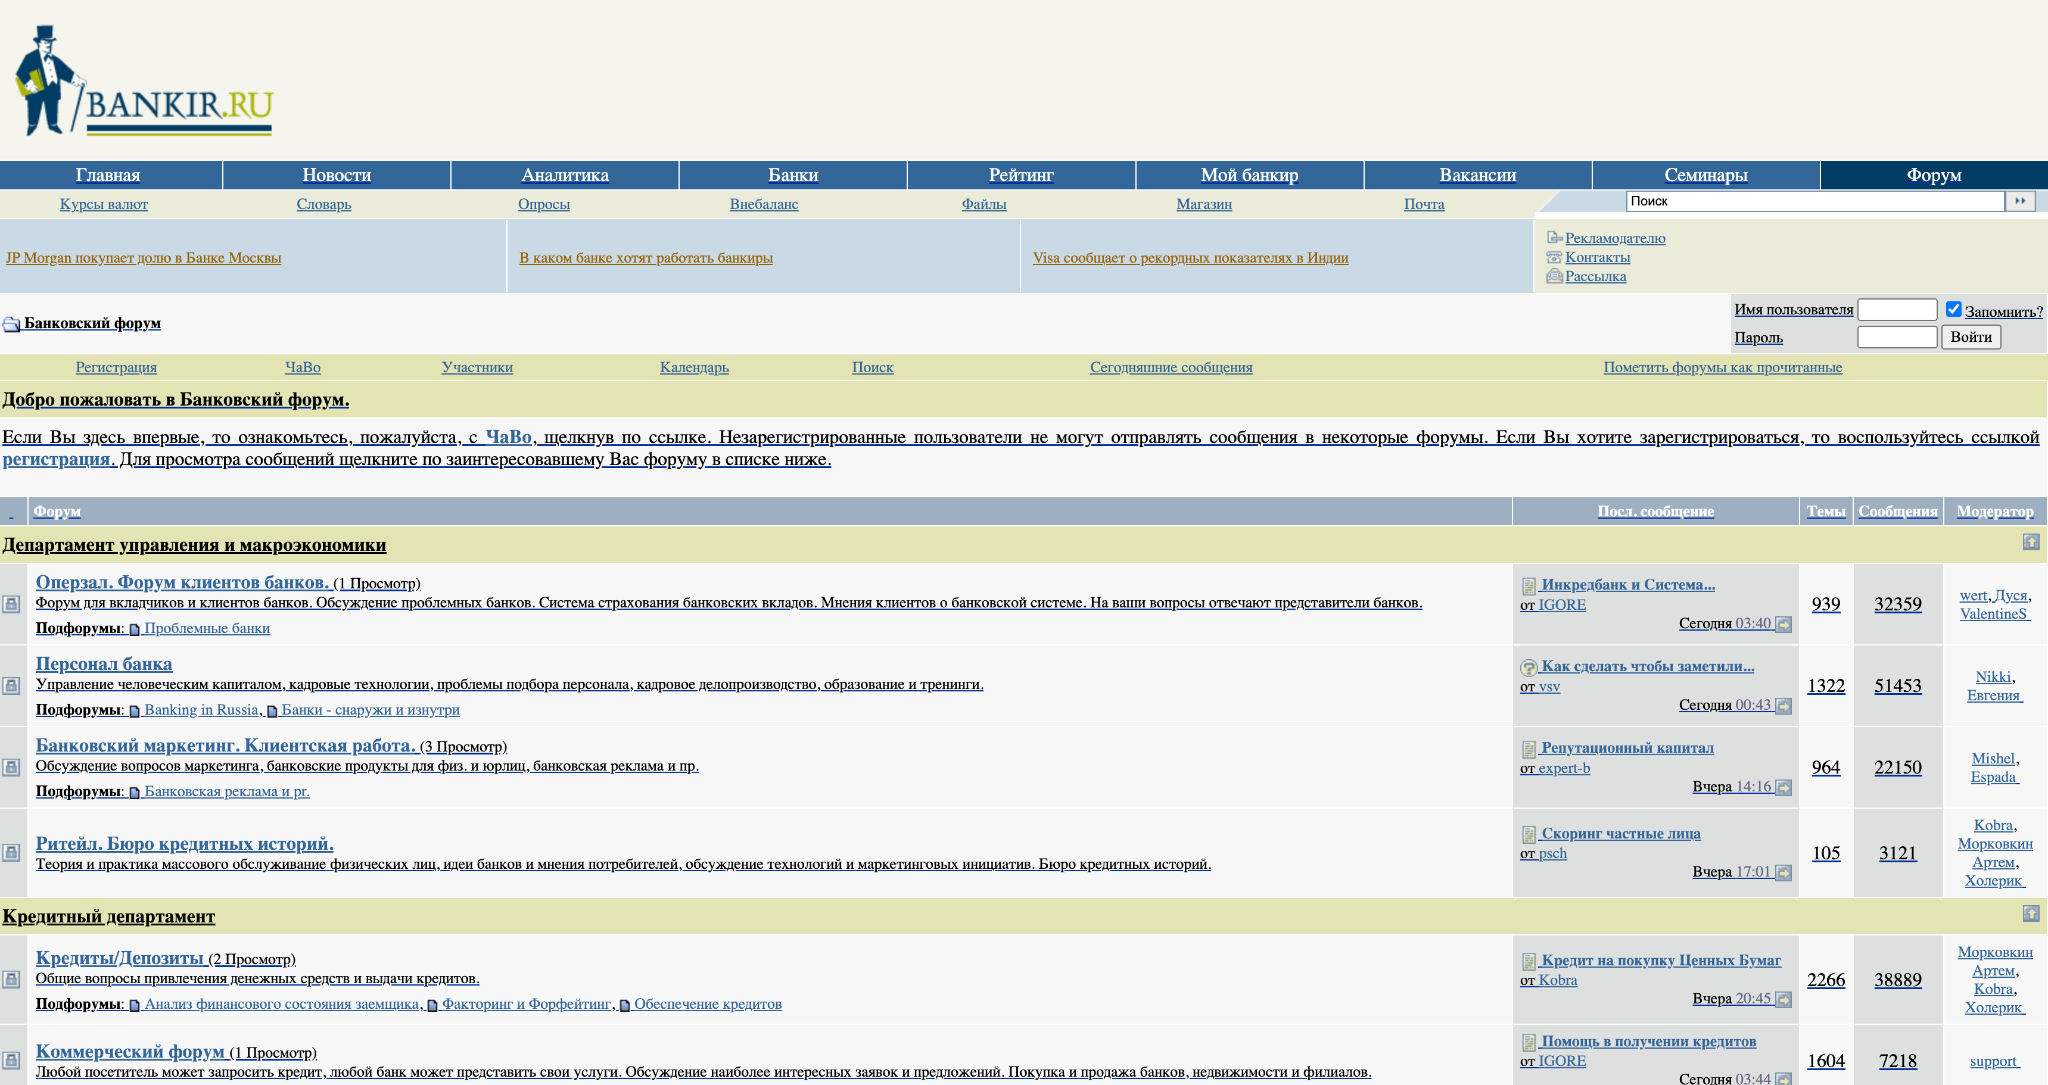This screenshot has width=2048, height=1085.
Task: Go to last post in Оперзал row
Action: (1783, 624)
